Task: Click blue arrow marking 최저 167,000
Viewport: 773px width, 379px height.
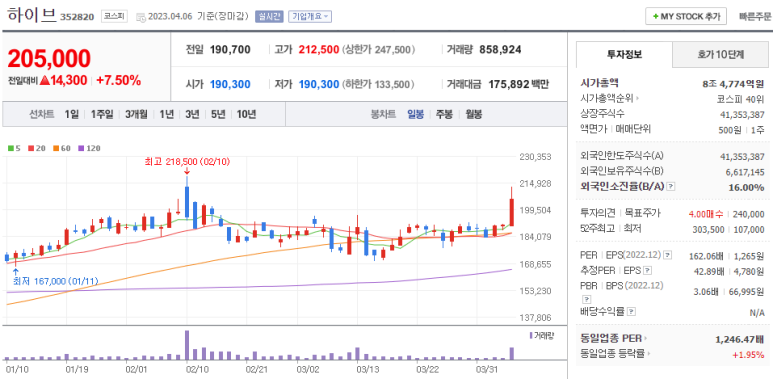Action: pyautogui.click(x=15, y=272)
